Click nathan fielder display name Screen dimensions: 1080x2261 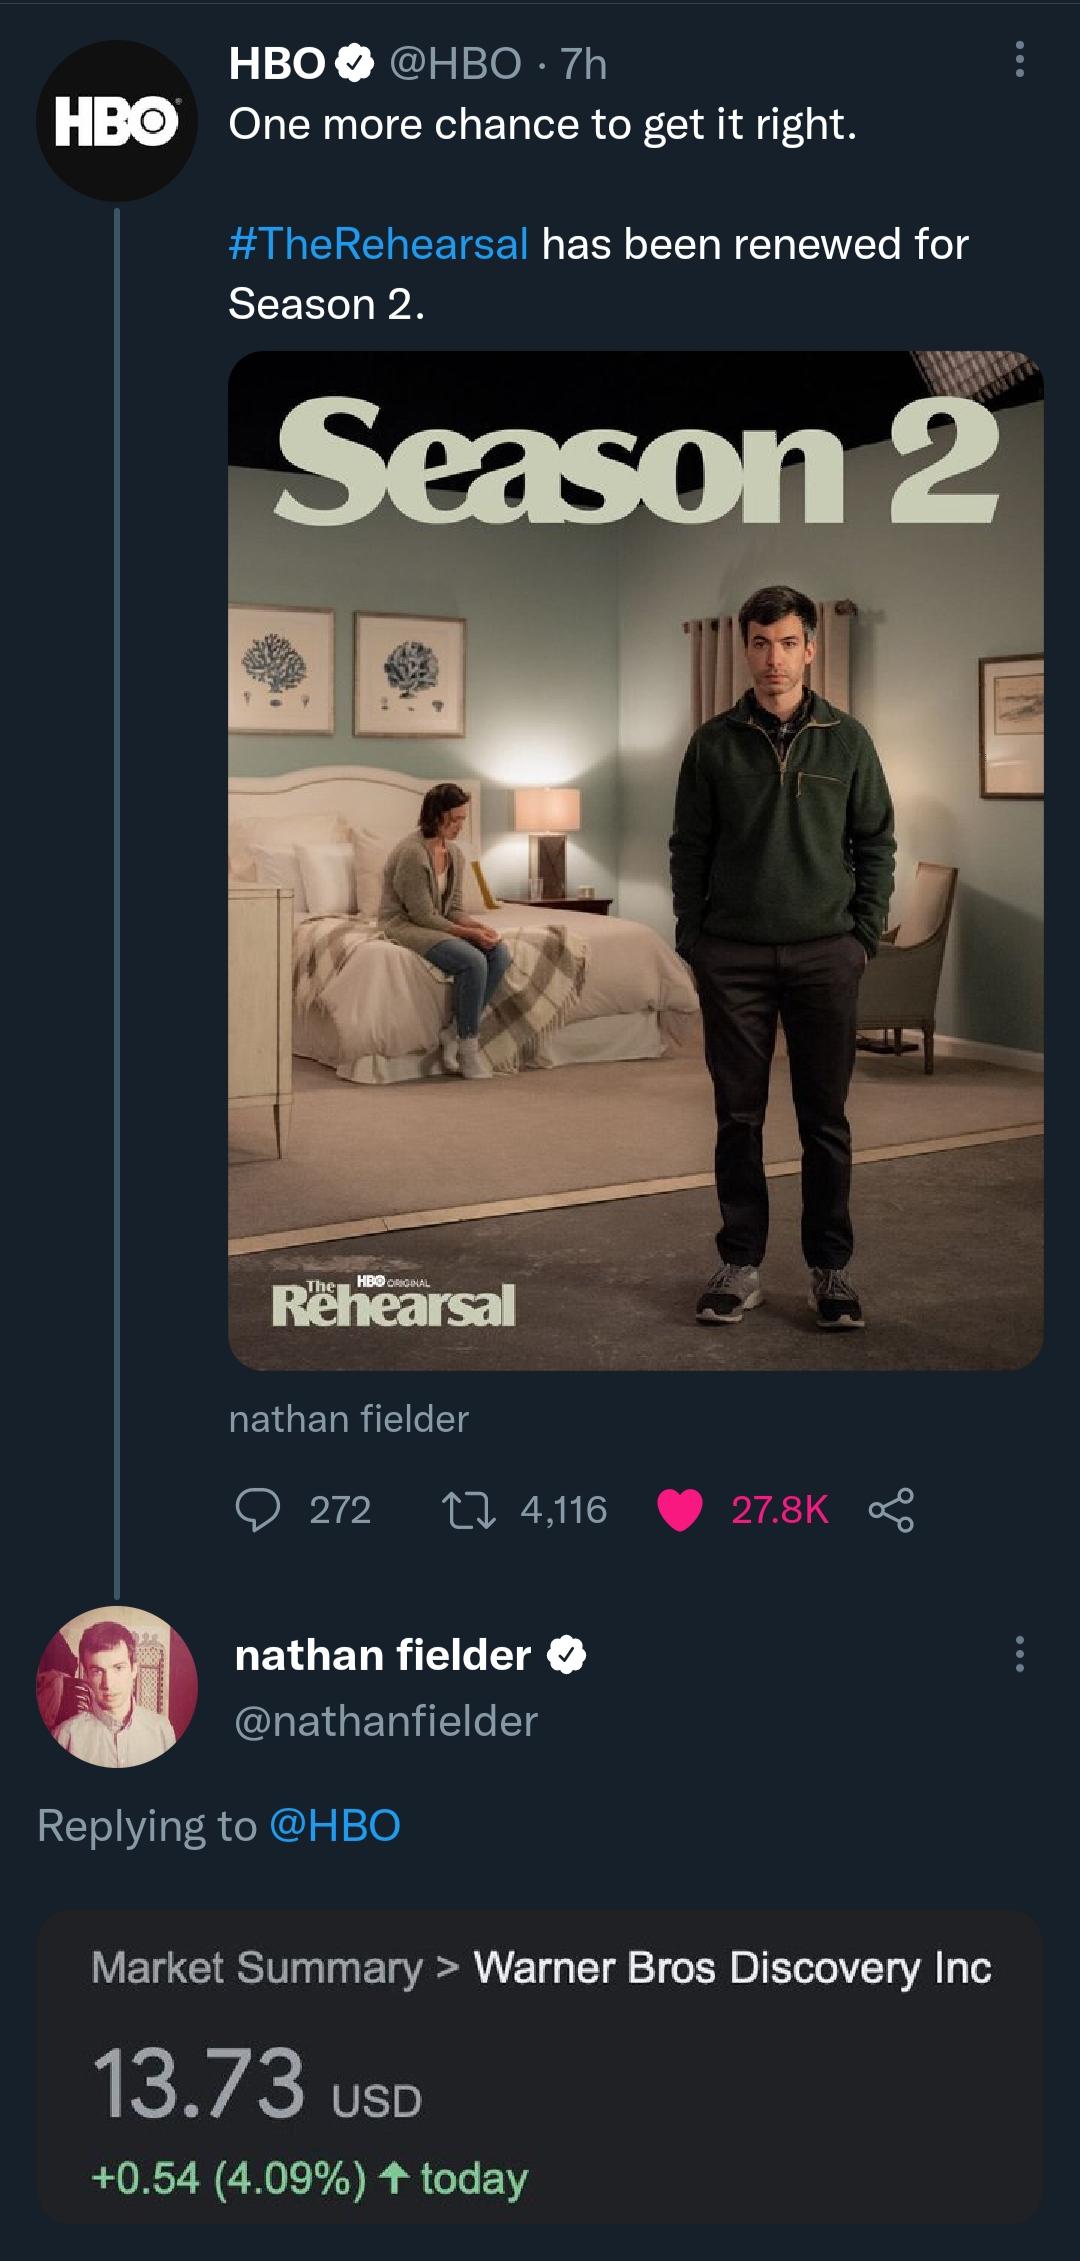383,1655
